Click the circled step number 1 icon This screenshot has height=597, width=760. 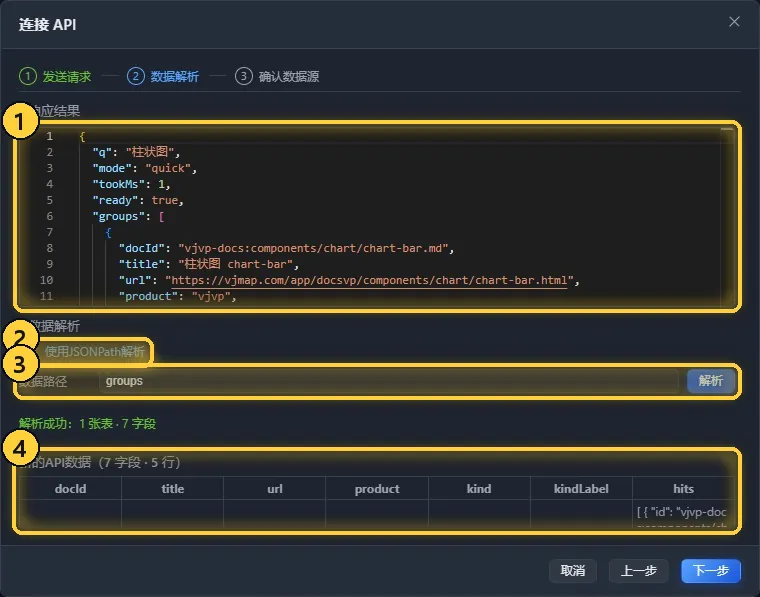coord(28,76)
